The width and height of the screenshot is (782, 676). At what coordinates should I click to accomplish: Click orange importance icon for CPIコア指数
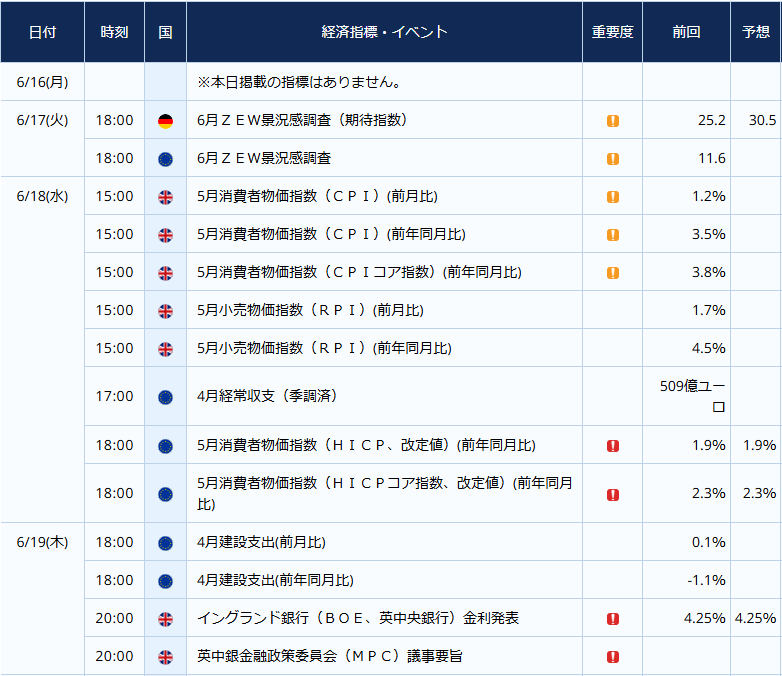(612, 272)
